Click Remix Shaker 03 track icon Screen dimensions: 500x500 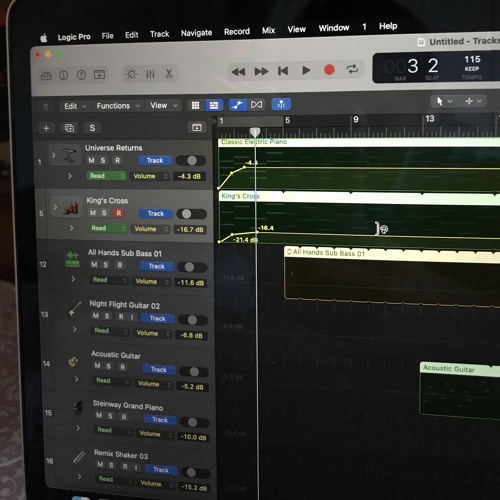coord(79,457)
